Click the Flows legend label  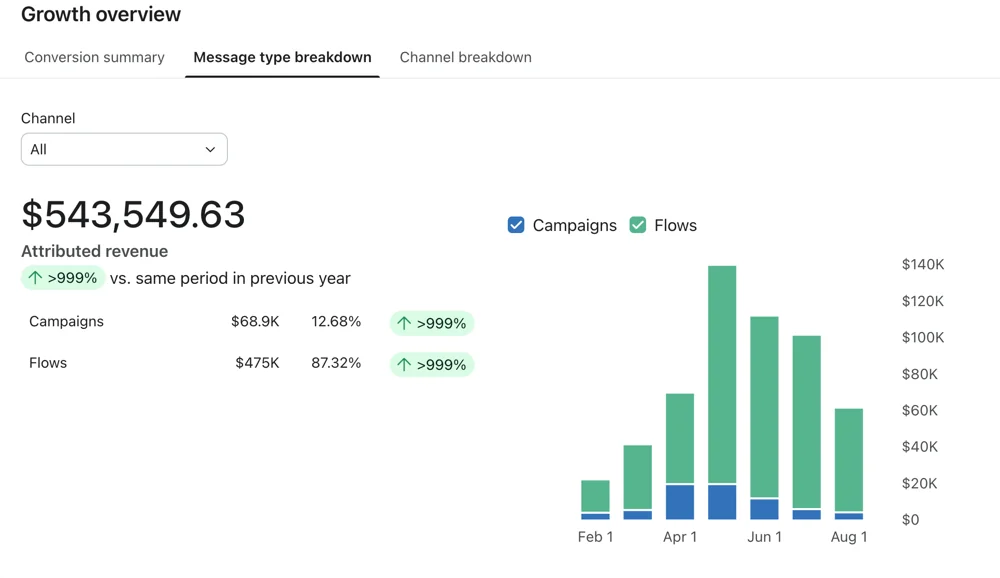675,226
